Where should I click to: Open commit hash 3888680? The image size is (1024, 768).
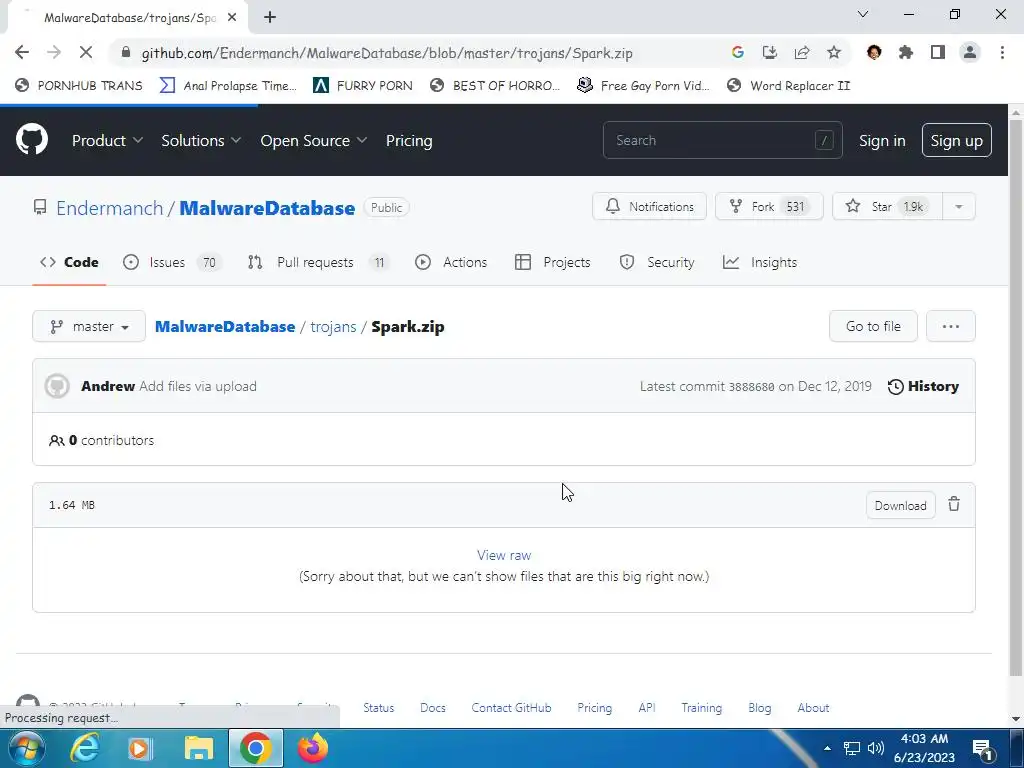tap(751, 387)
